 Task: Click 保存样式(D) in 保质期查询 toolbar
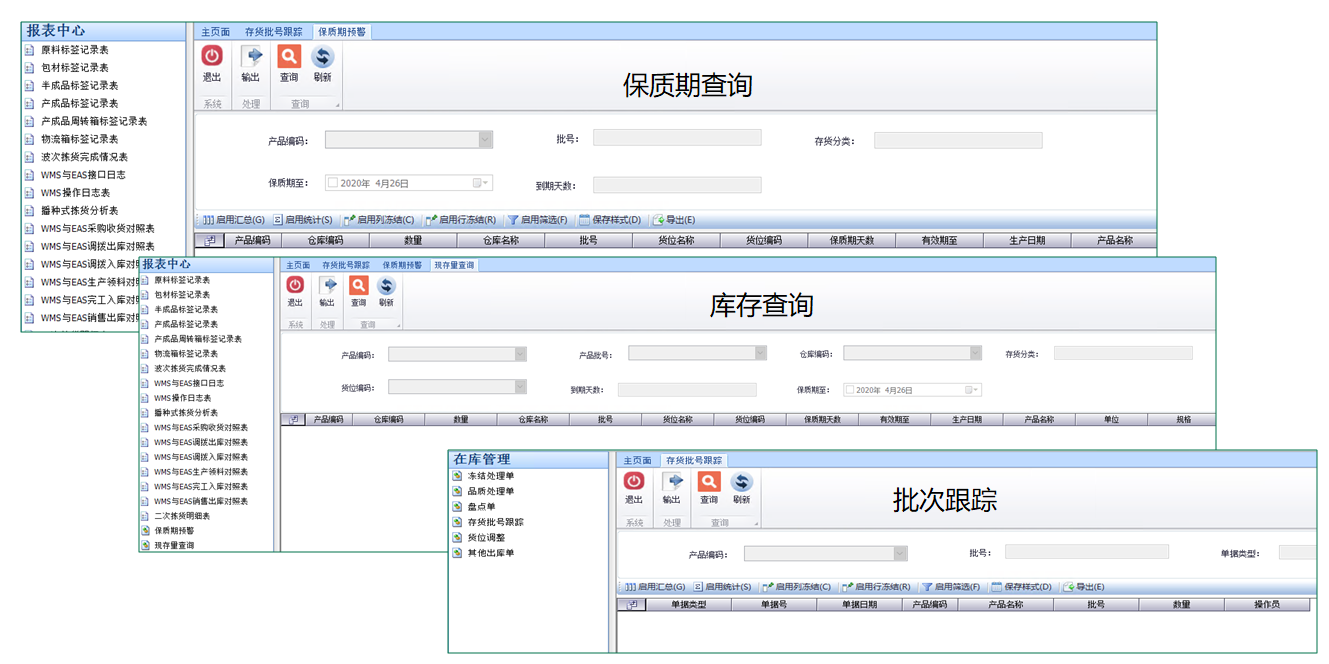click(610, 220)
